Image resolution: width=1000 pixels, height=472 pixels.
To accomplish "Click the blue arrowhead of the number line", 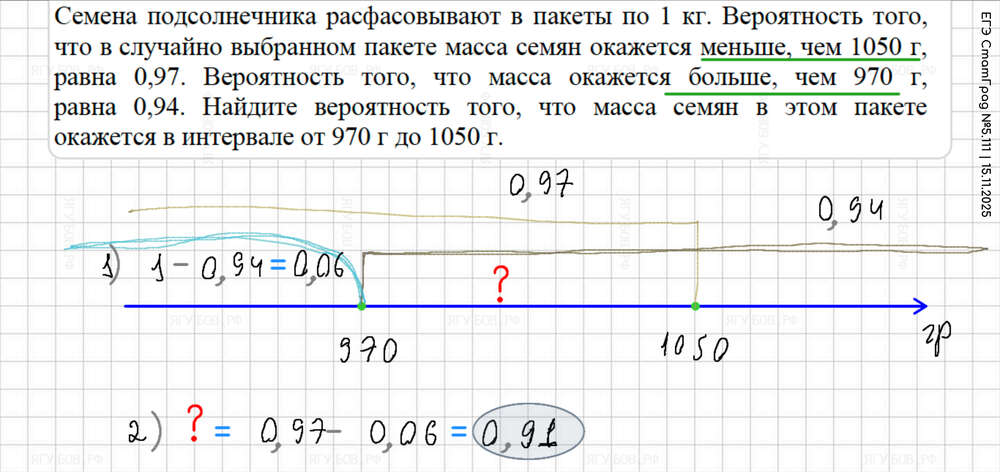I will coord(918,305).
